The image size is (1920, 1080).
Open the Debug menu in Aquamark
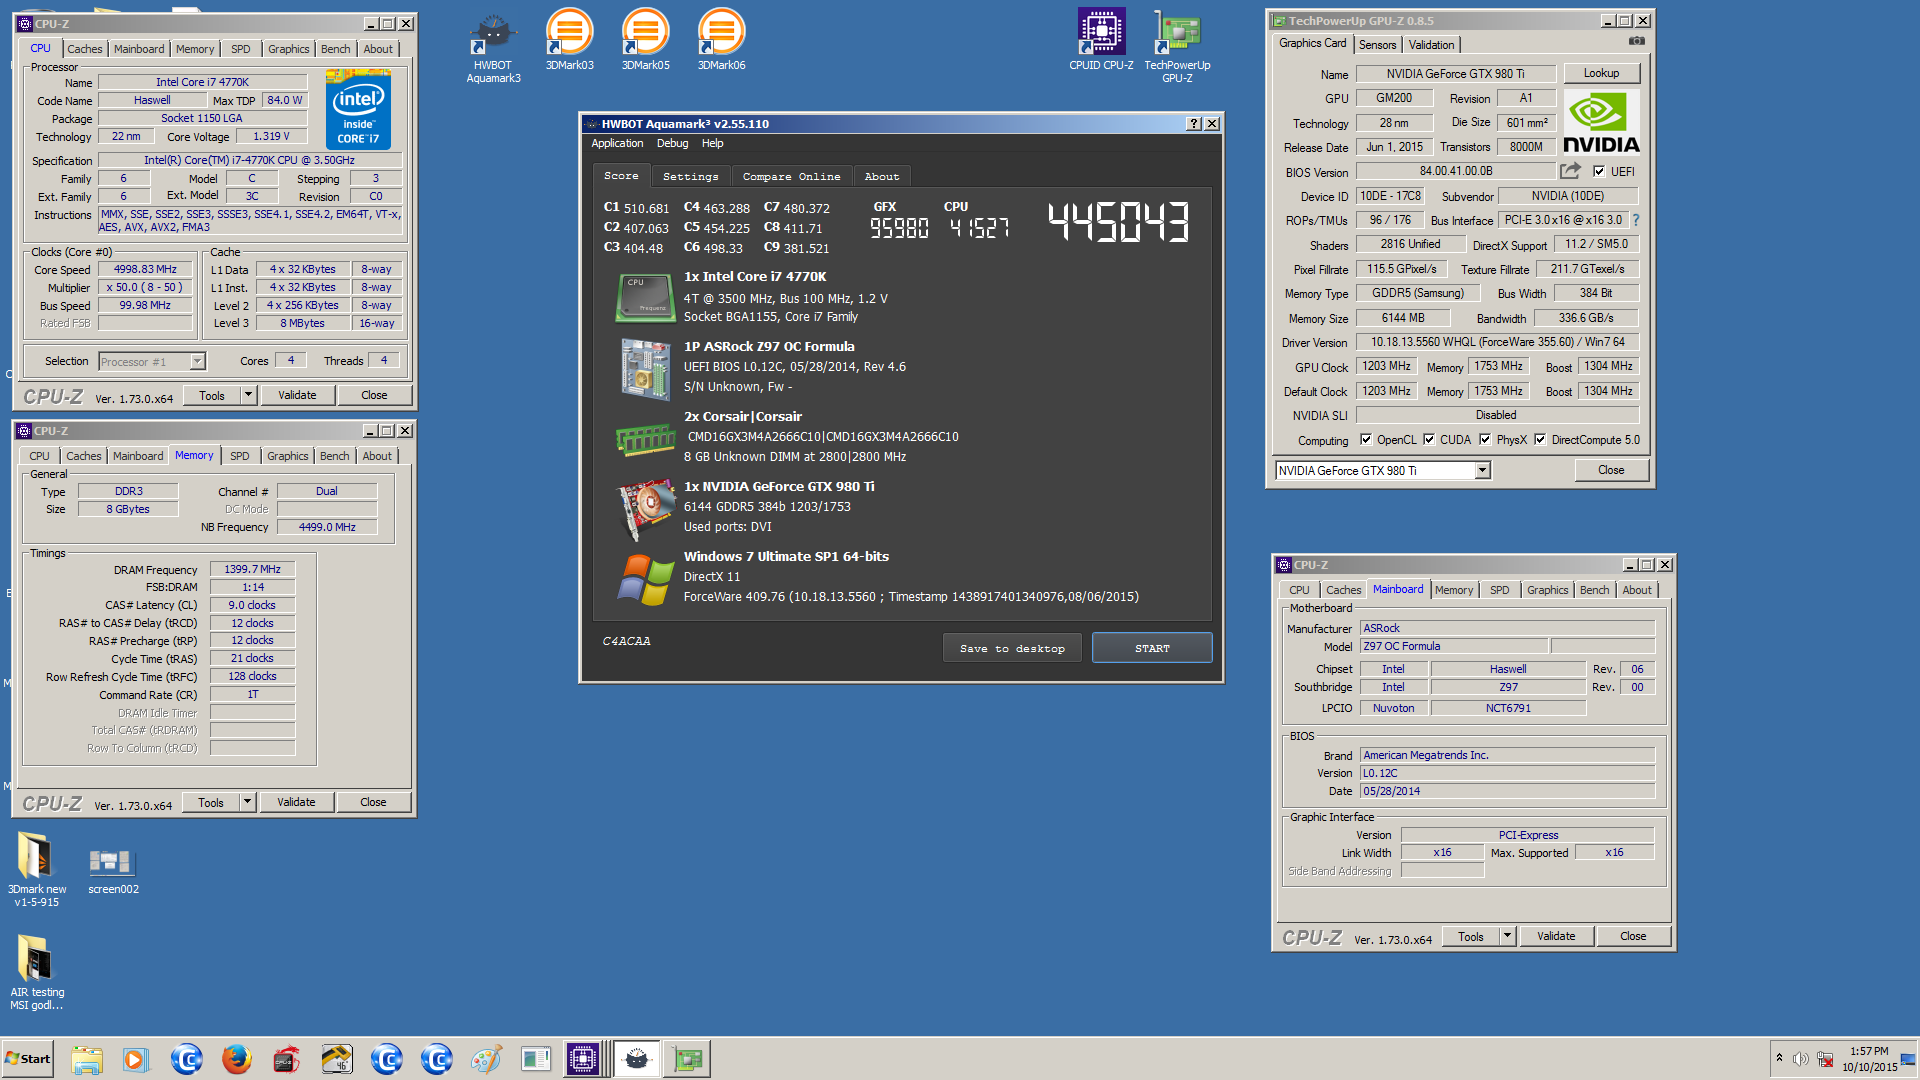coord(672,143)
